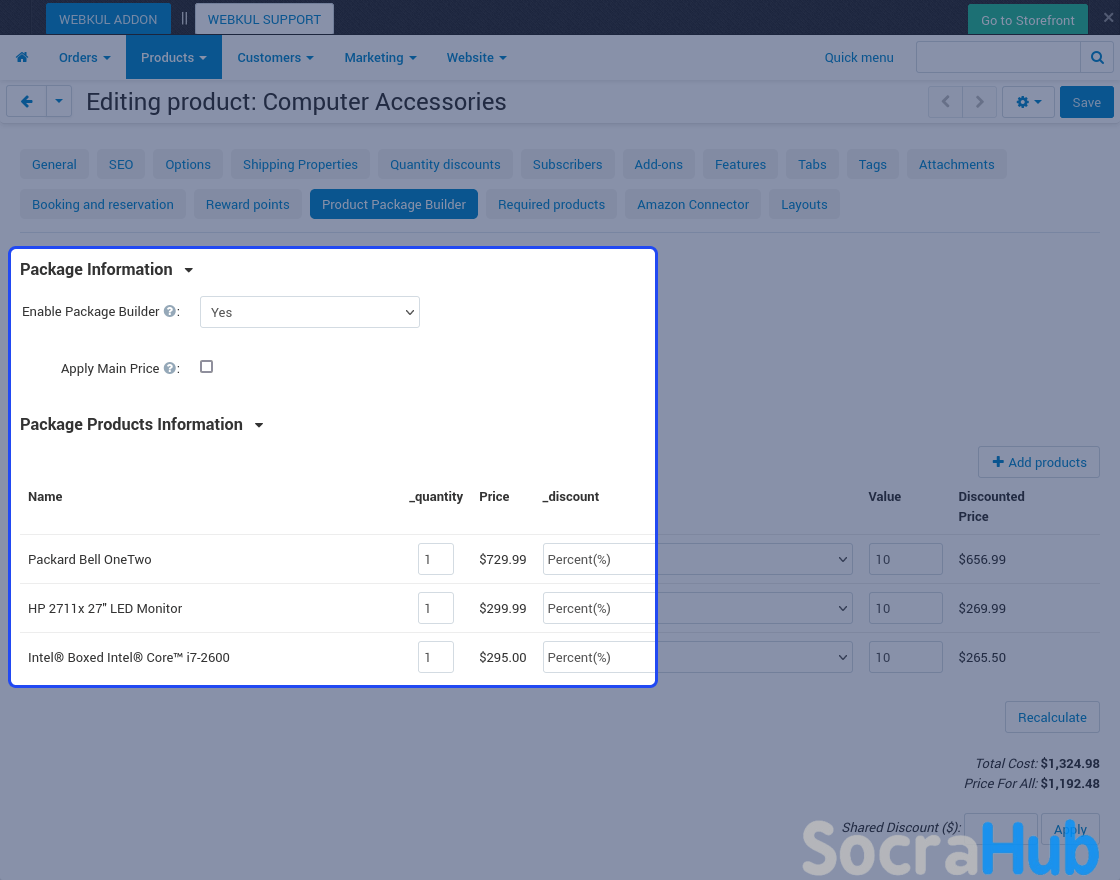
Task: Open the Amazon Connector tab
Action: click(x=693, y=204)
